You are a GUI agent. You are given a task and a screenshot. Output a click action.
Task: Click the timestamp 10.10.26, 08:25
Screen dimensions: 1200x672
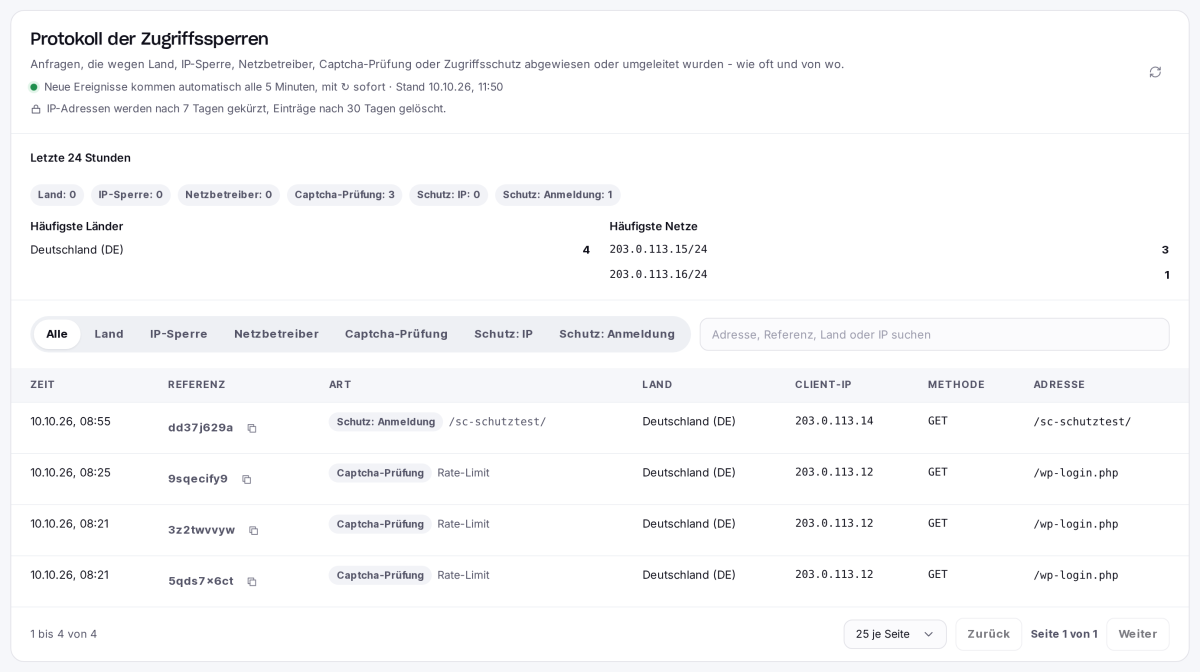tap(70, 472)
